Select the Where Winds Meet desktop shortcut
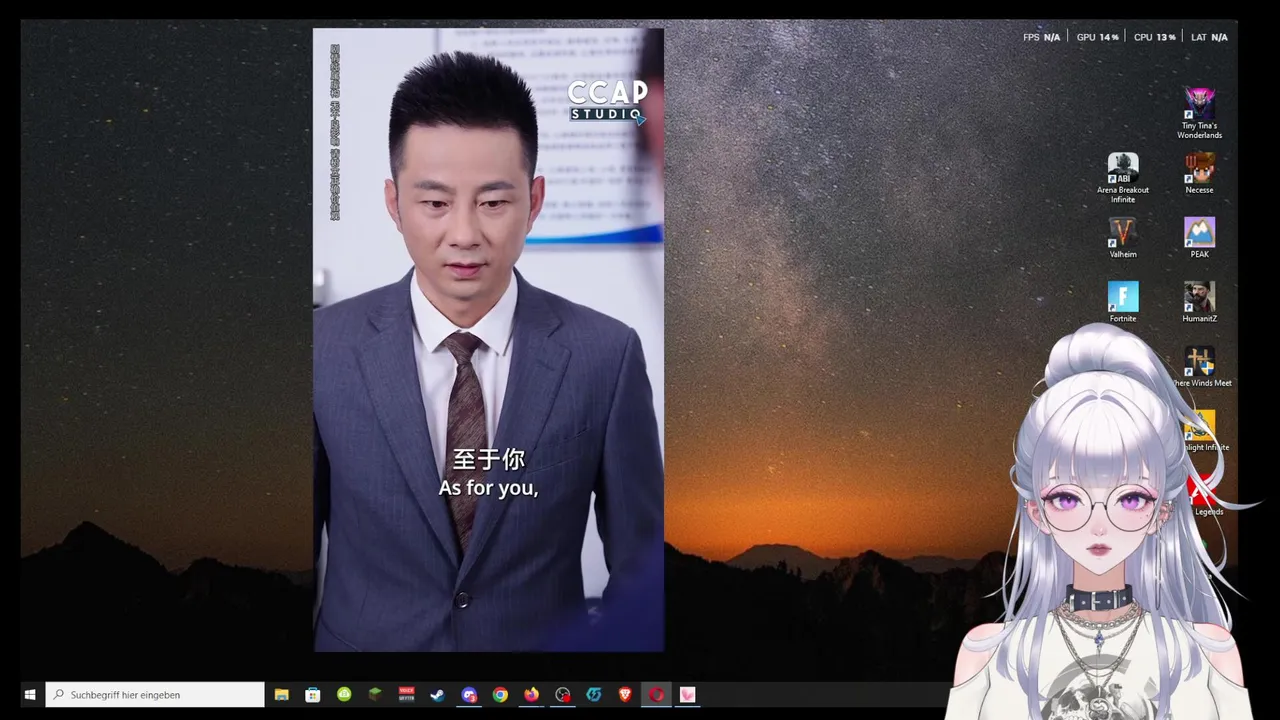This screenshot has height=720, width=1280. (x=1200, y=367)
